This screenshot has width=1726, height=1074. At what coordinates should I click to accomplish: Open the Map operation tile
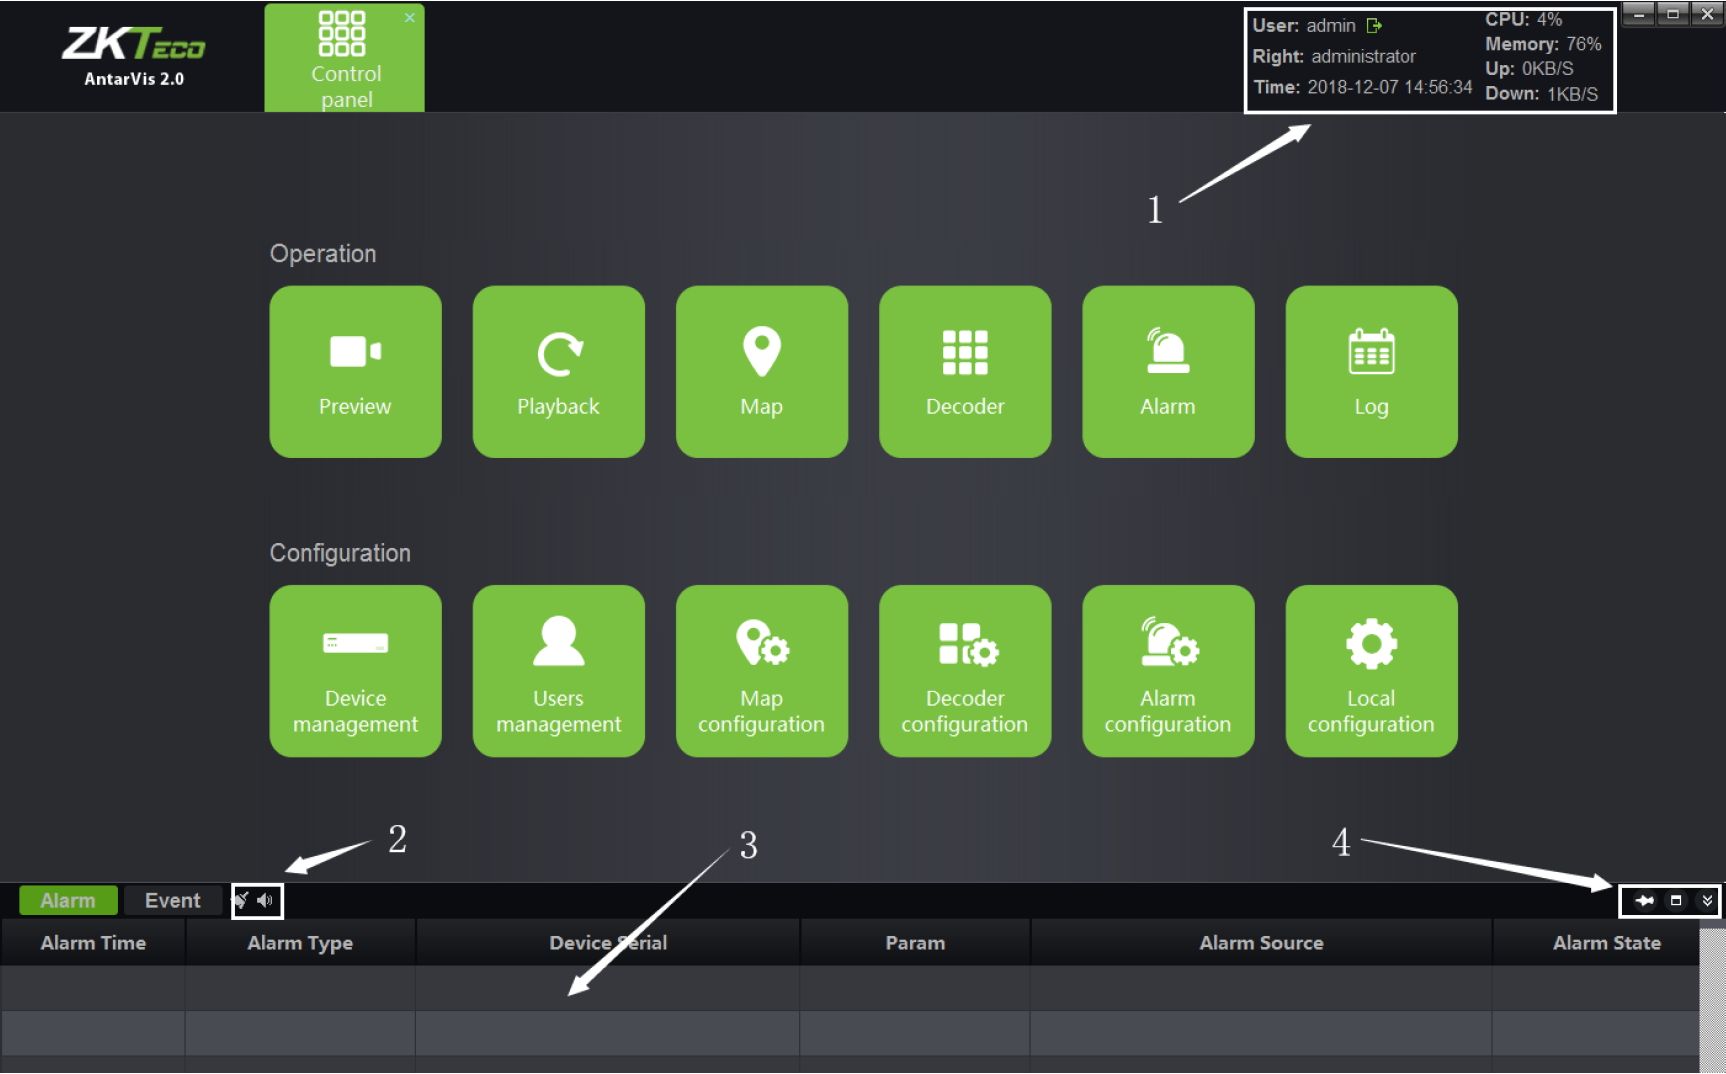(x=761, y=372)
